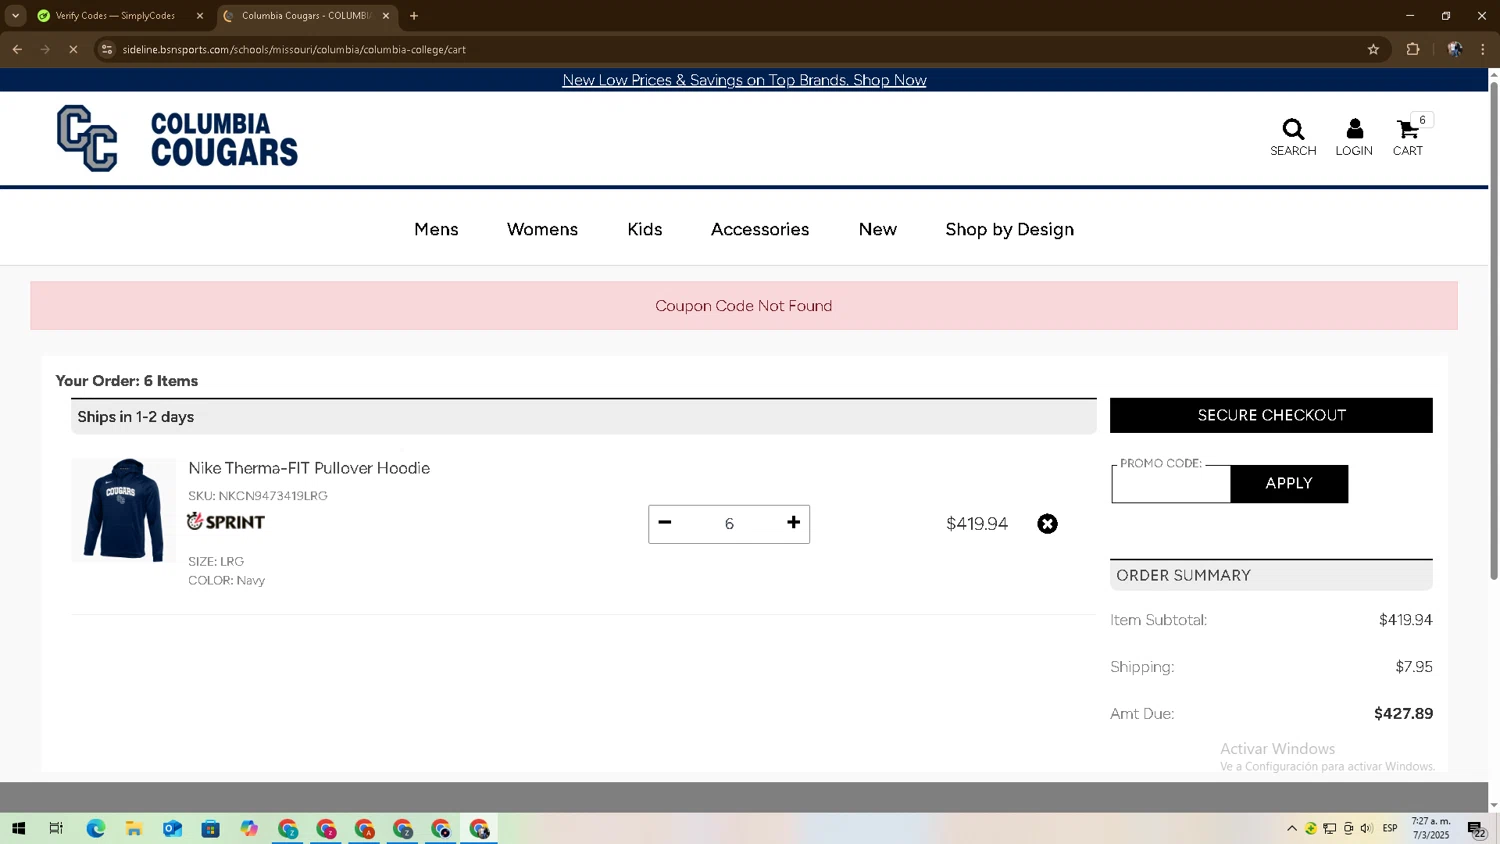Open the tab search dropdown
This screenshot has height=844, width=1500.
tap(15, 16)
